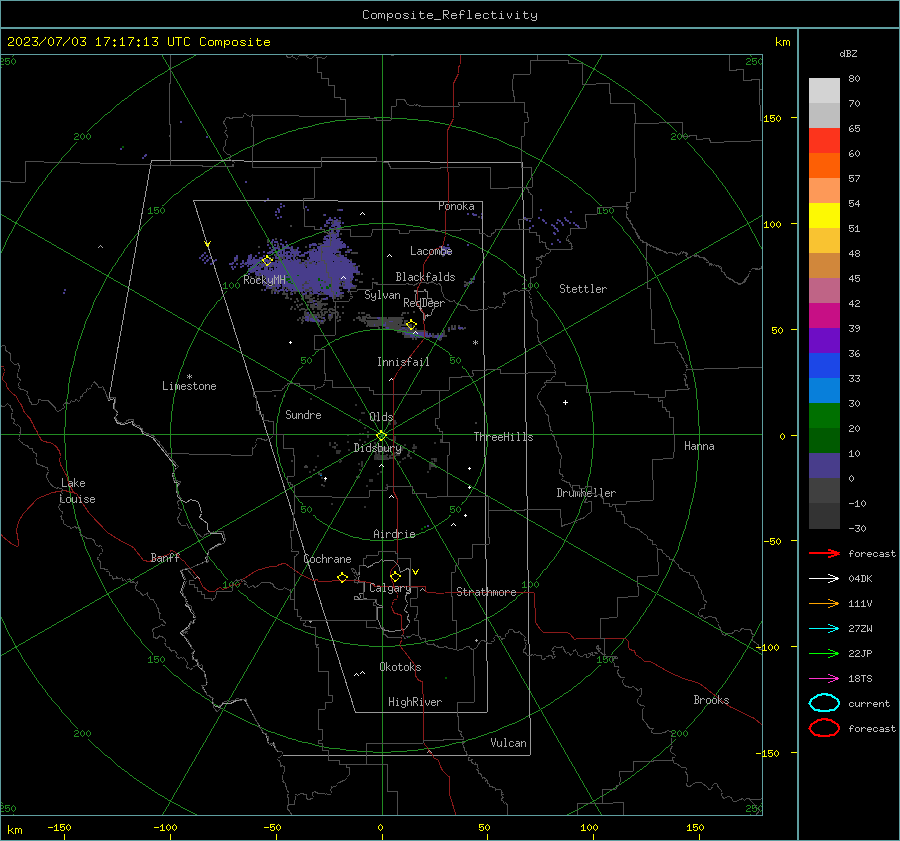Click the HighRiver label
Image resolution: width=900 pixels, height=841 pixels.
(x=415, y=702)
